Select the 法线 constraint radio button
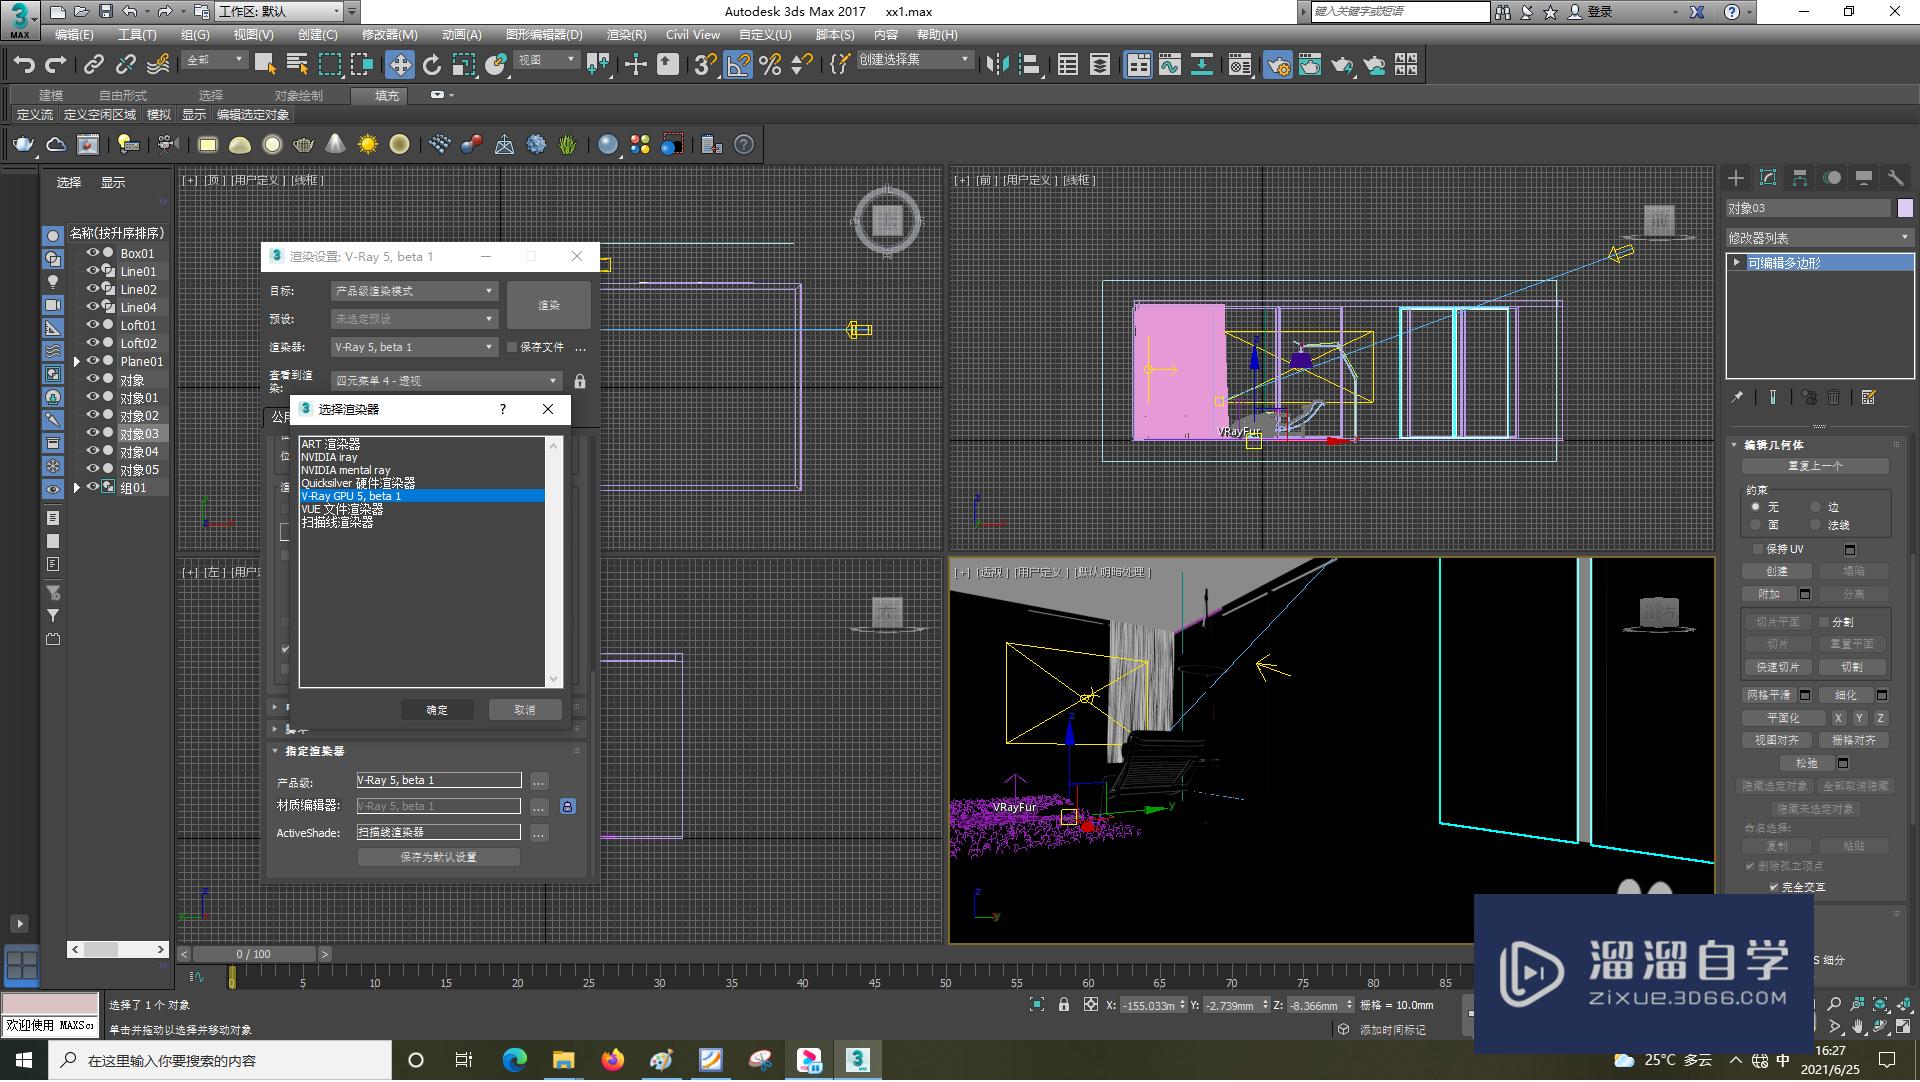 click(1816, 525)
